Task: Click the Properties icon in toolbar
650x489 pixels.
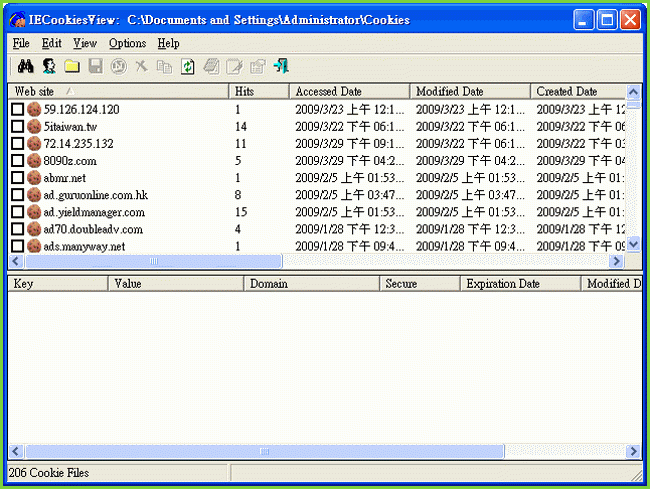Action: tap(257, 66)
